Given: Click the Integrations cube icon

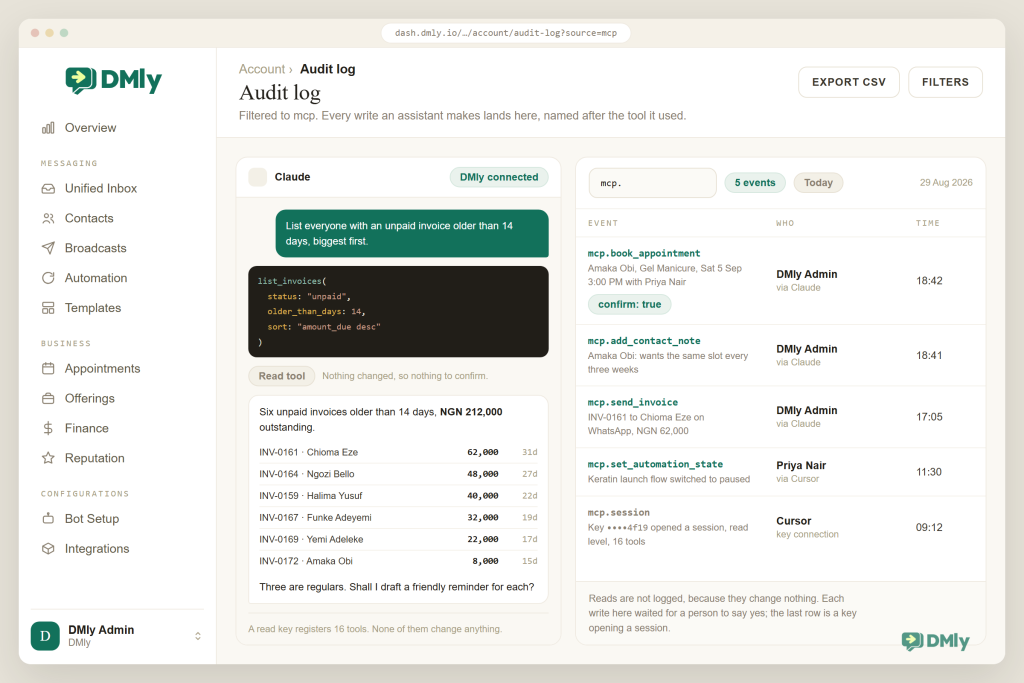Looking at the screenshot, I should pyautogui.click(x=48, y=549).
